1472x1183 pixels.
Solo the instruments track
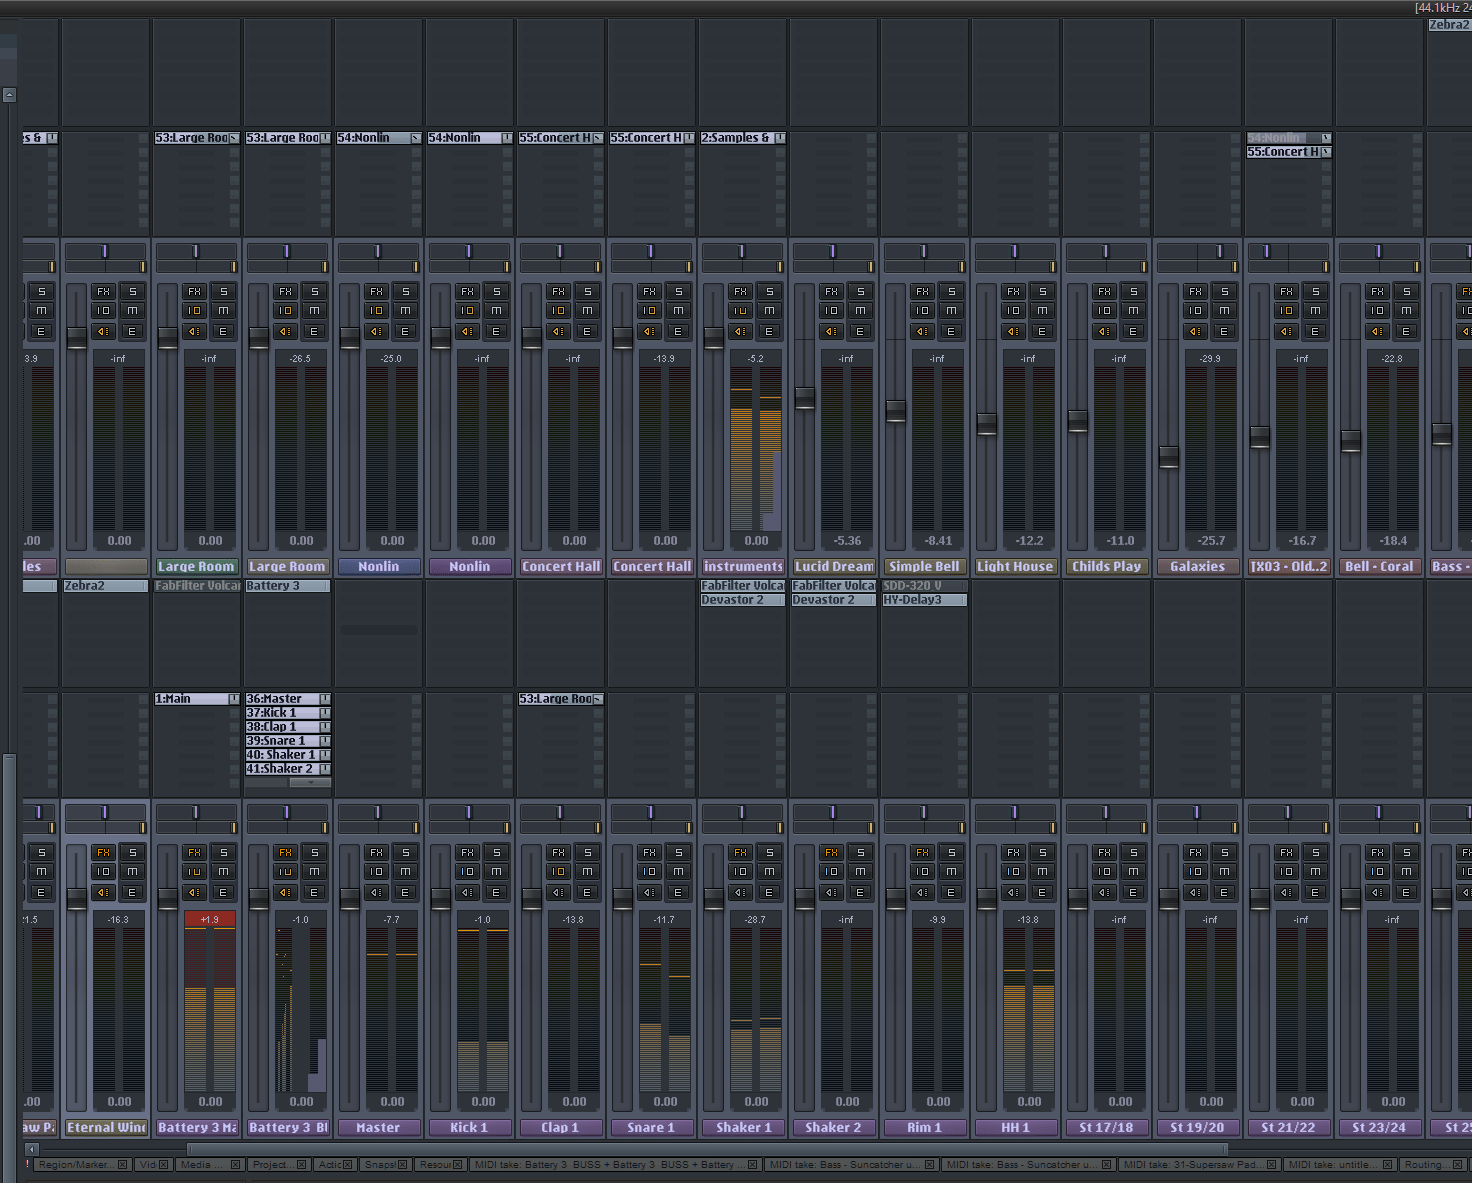point(769,291)
